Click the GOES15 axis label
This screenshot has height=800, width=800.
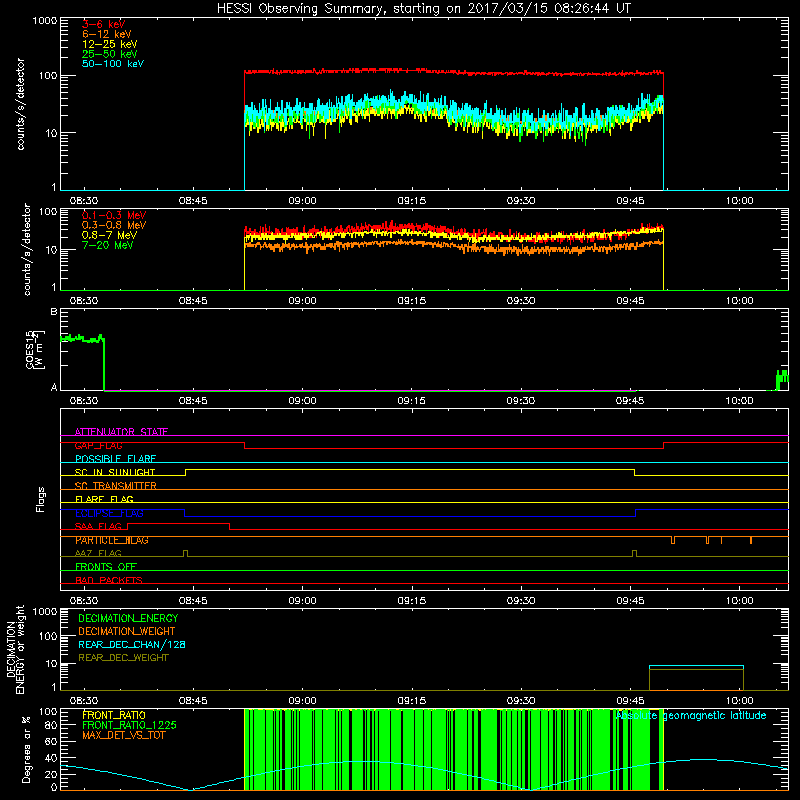click(35, 350)
